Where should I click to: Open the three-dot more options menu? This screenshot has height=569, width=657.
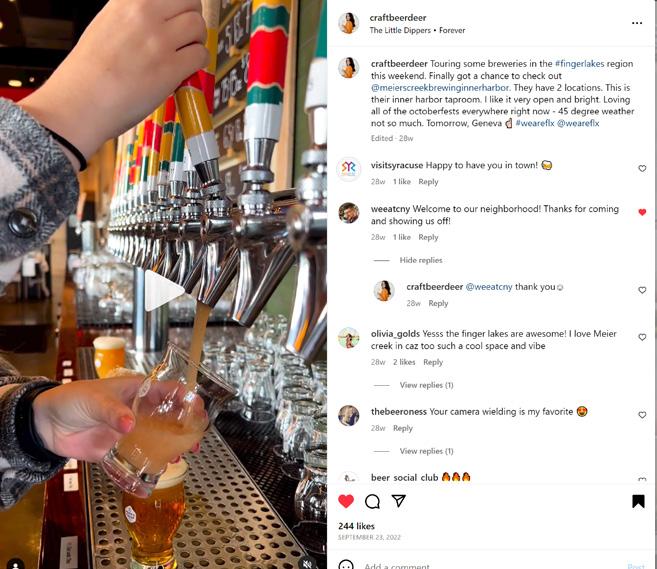coord(636,23)
